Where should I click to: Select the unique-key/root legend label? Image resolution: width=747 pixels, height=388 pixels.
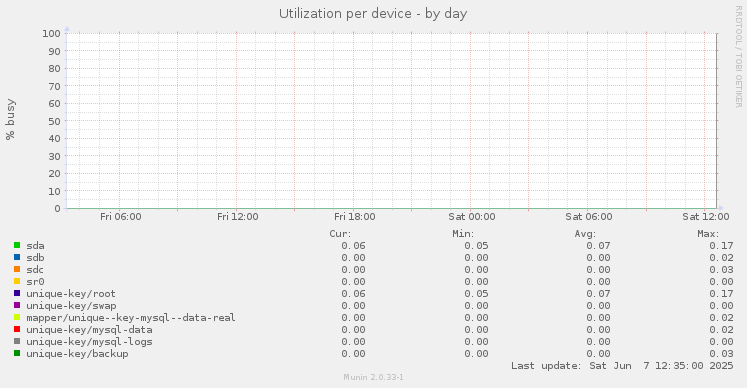click(71, 294)
